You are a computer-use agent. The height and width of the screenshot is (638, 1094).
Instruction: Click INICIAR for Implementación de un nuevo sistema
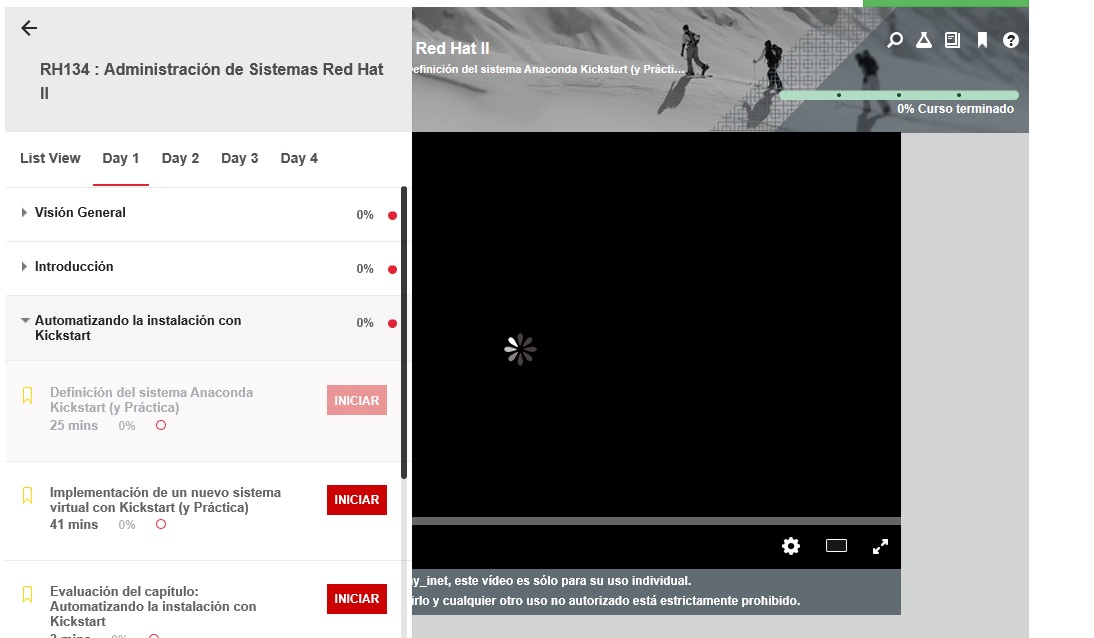356,500
